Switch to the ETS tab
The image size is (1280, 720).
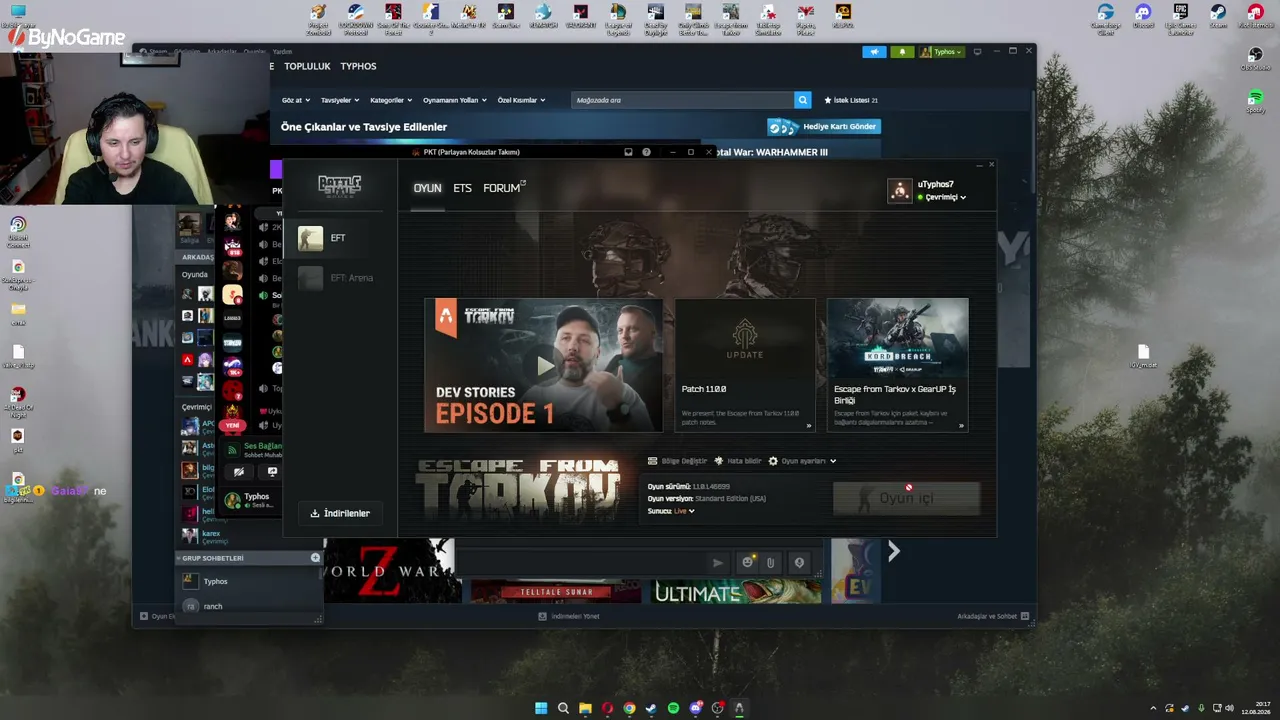coord(462,188)
